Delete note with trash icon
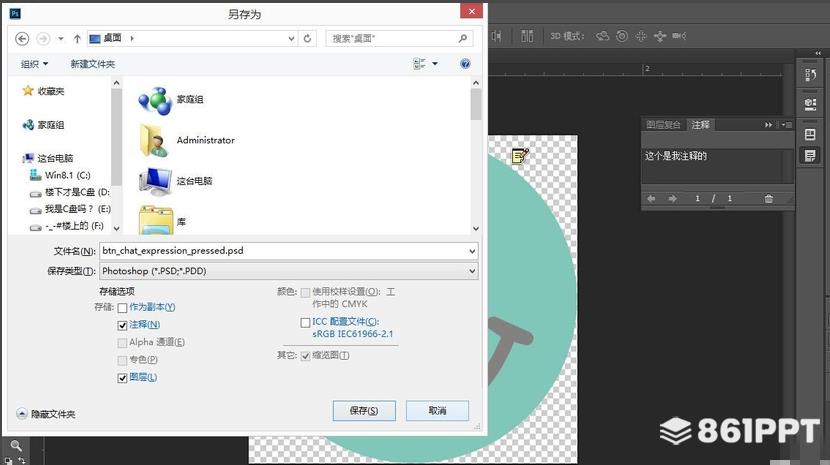 pos(769,199)
